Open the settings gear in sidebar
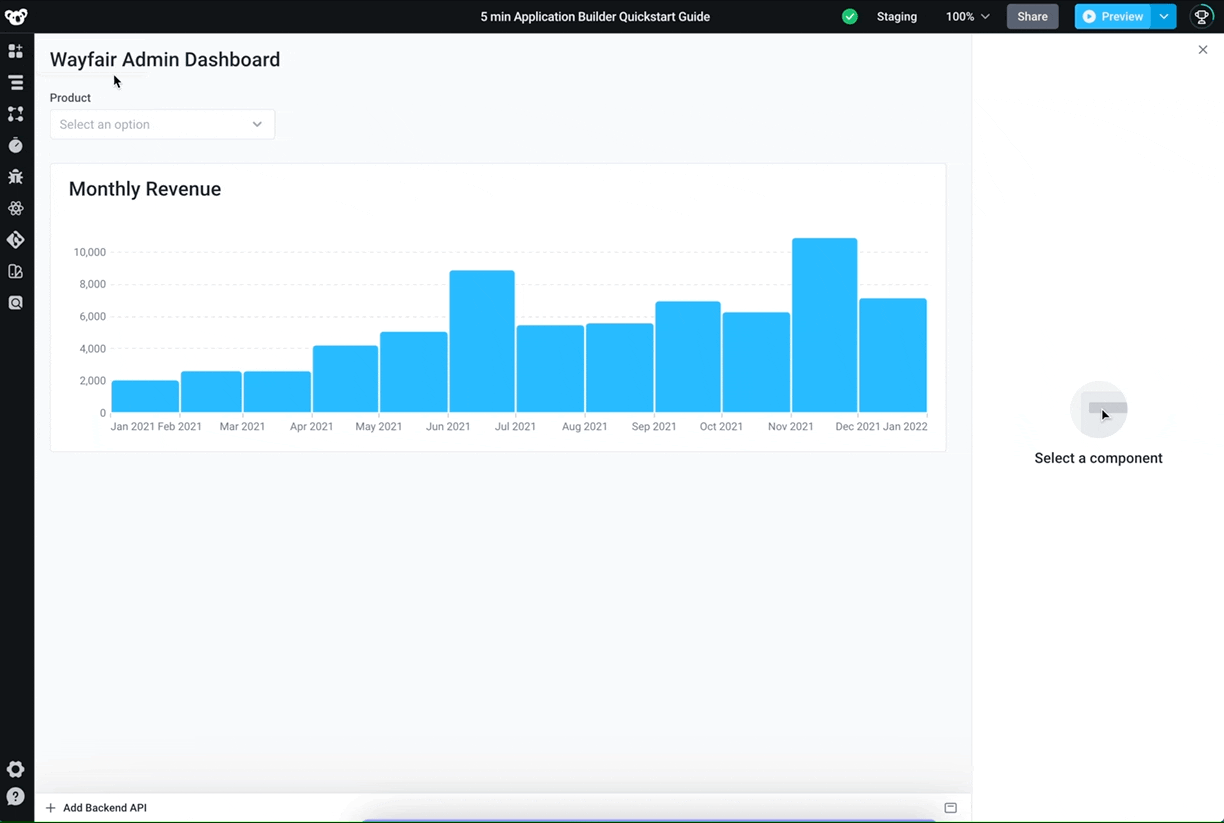 pyautogui.click(x=16, y=769)
